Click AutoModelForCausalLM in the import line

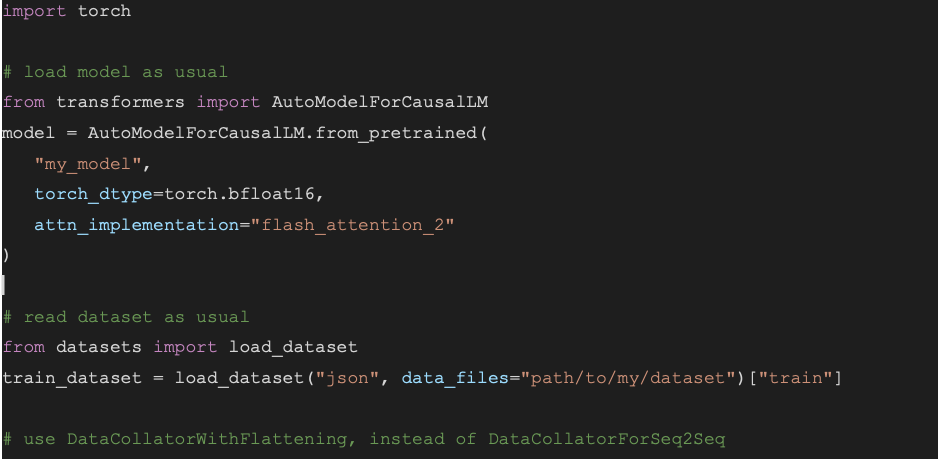pyautogui.click(x=380, y=103)
